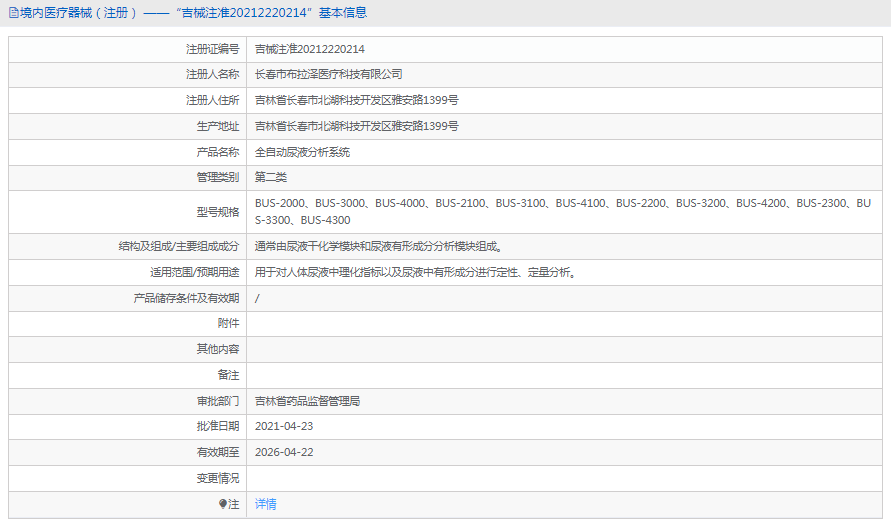Click the 批准日期 label

(218, 426)
